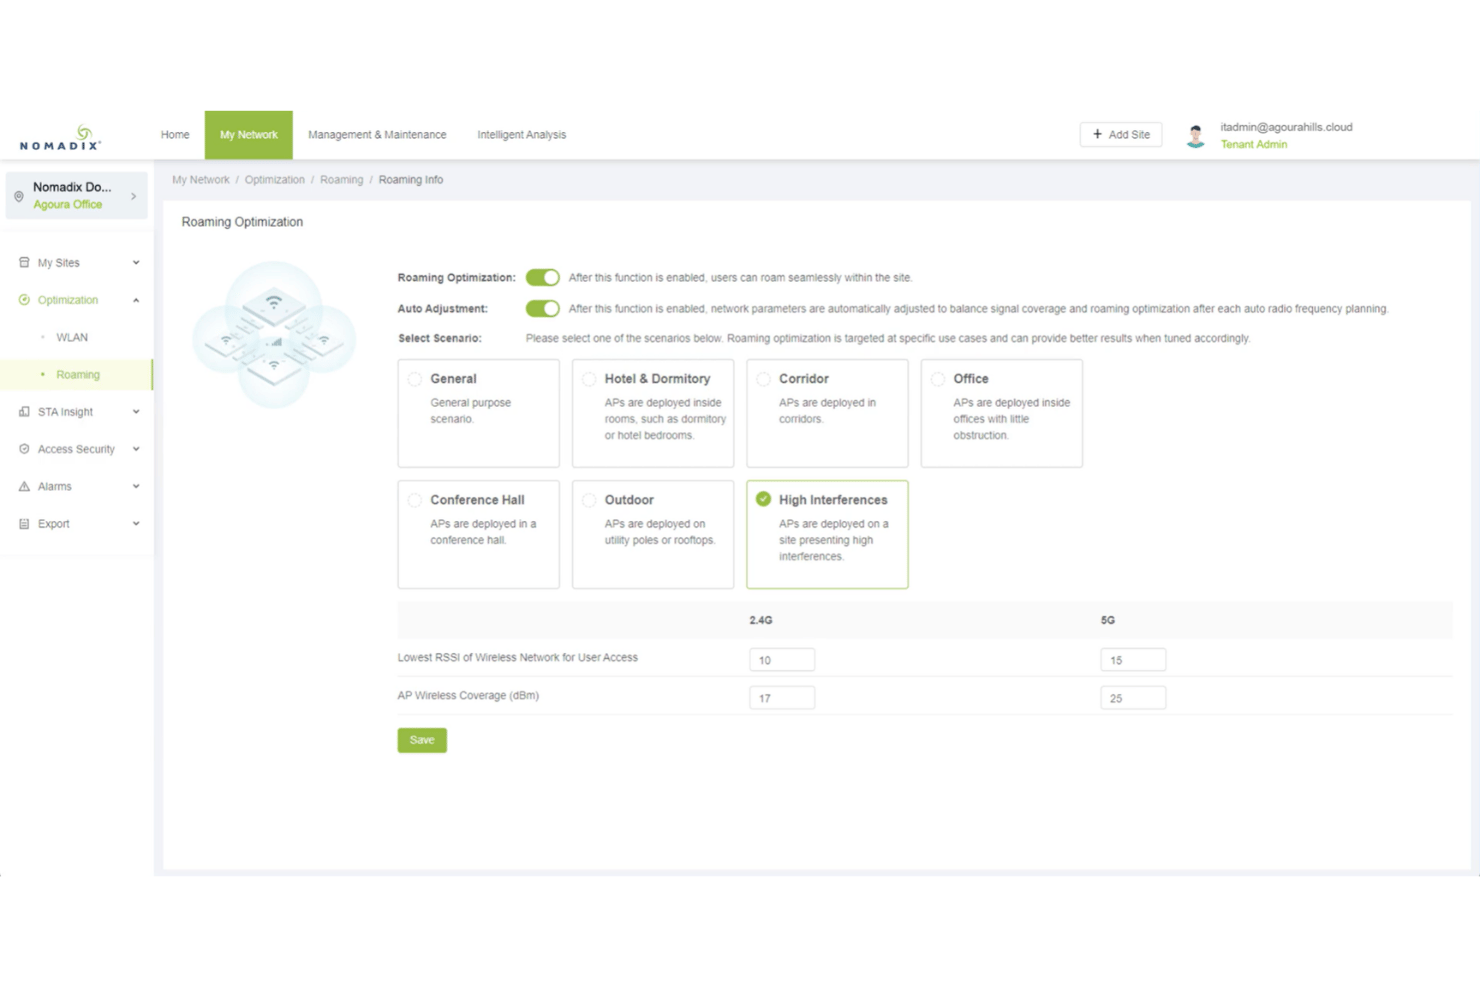Click the Nomadix logo
The image size is (1480, 987).
[x=60, y=138]
